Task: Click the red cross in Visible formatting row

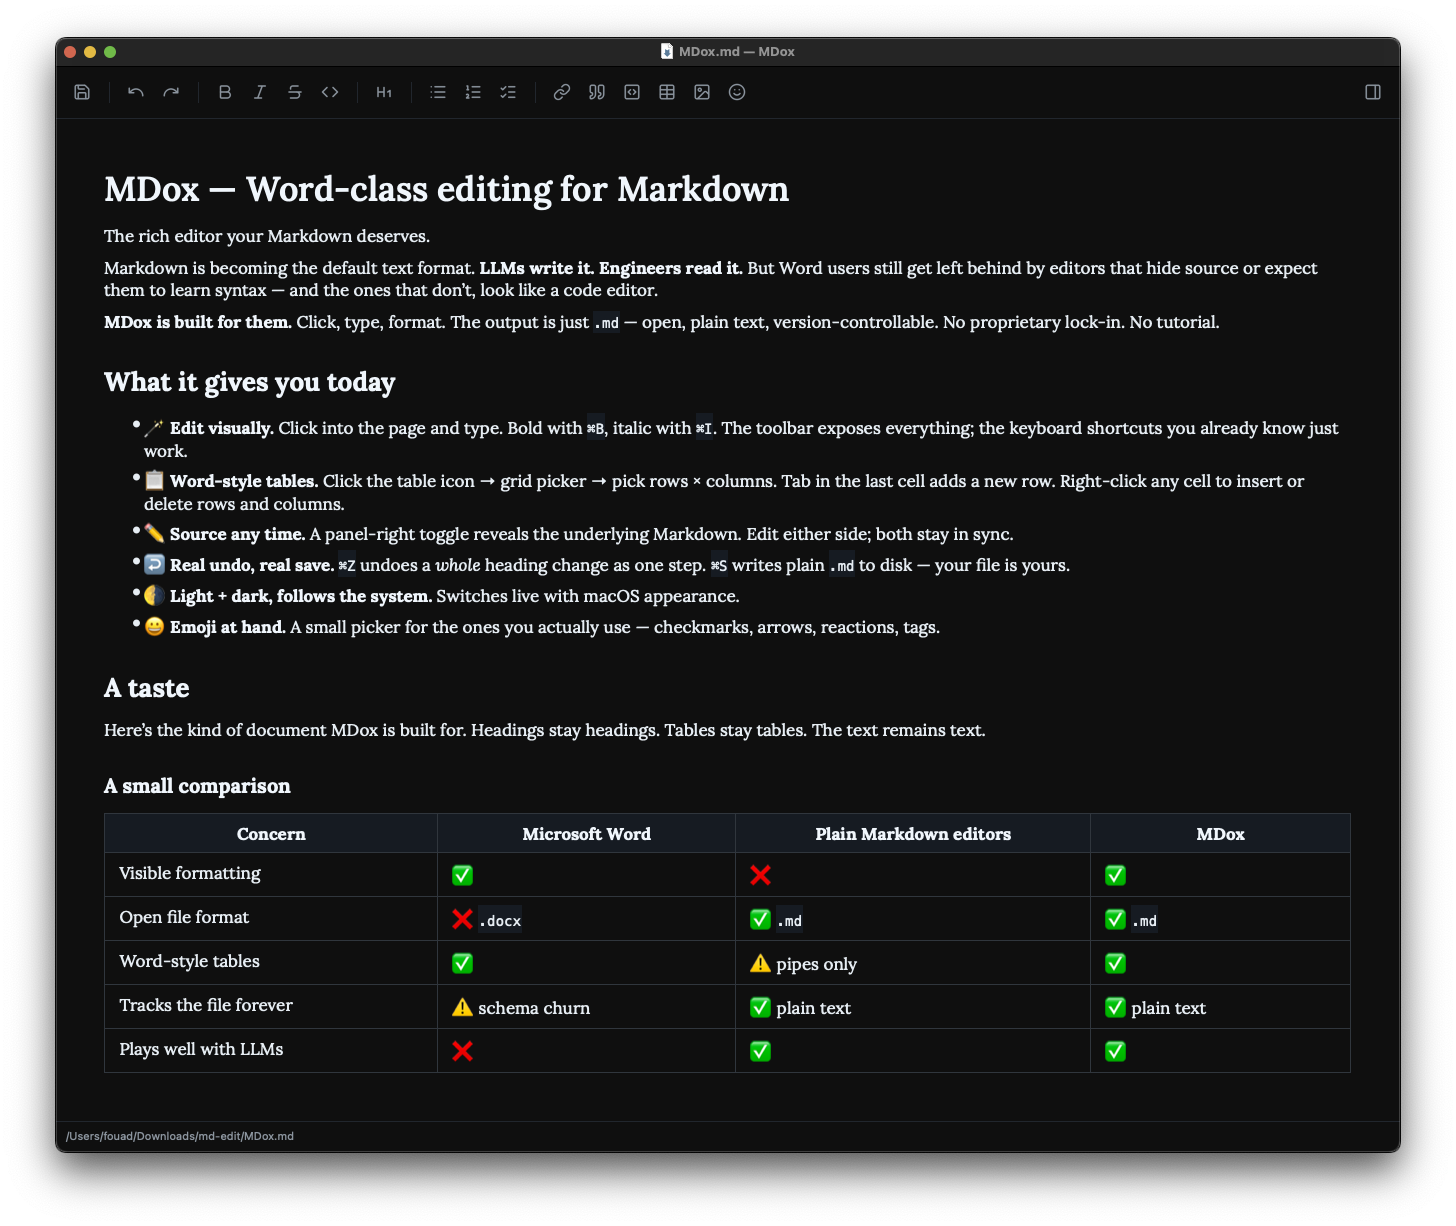Action: 761,875
